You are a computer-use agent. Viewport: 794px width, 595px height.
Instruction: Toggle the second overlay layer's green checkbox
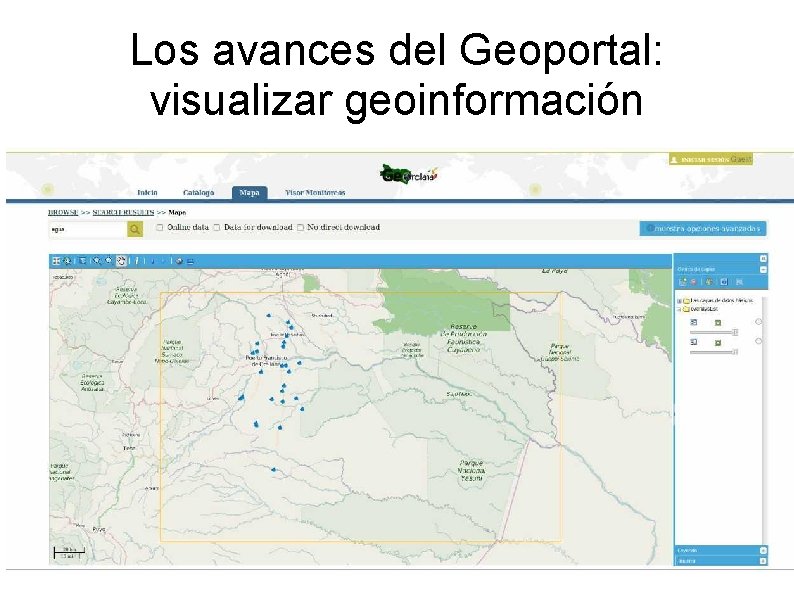point(718,343)
